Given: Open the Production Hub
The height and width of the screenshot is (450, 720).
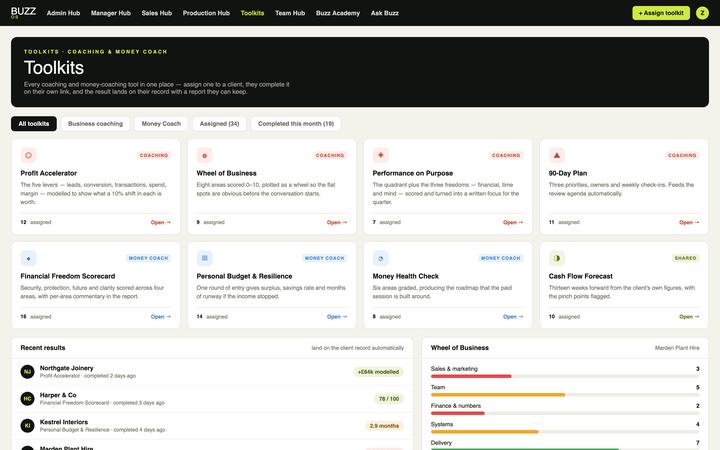Looking at the screenshot, I should 206,13.
